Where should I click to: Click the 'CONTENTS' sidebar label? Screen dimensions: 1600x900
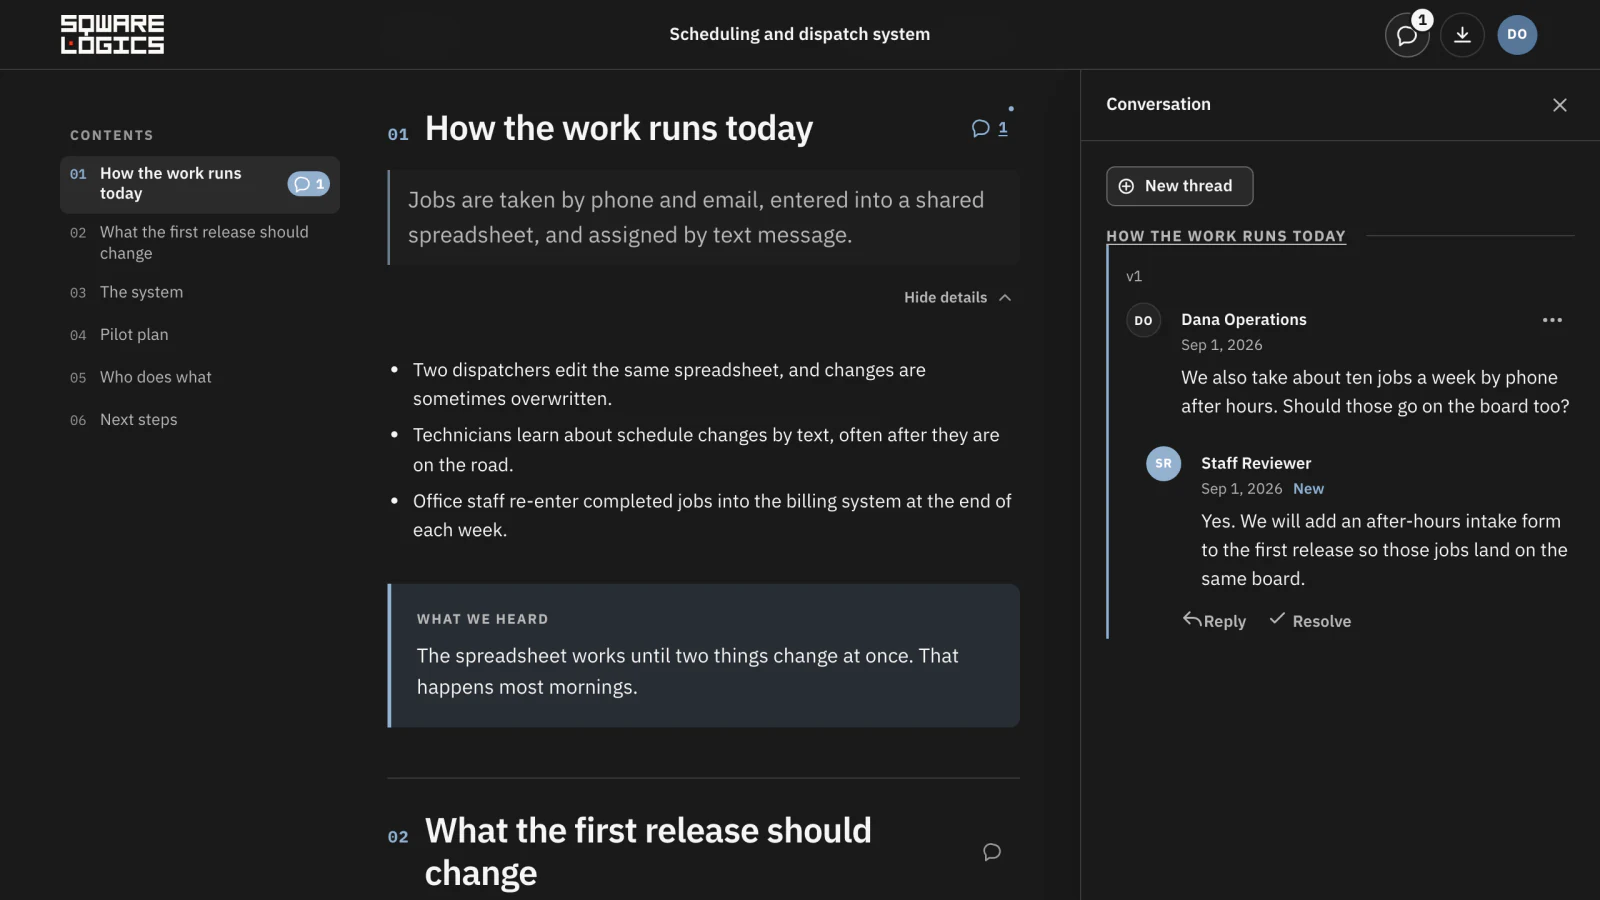tap(112, 135)
